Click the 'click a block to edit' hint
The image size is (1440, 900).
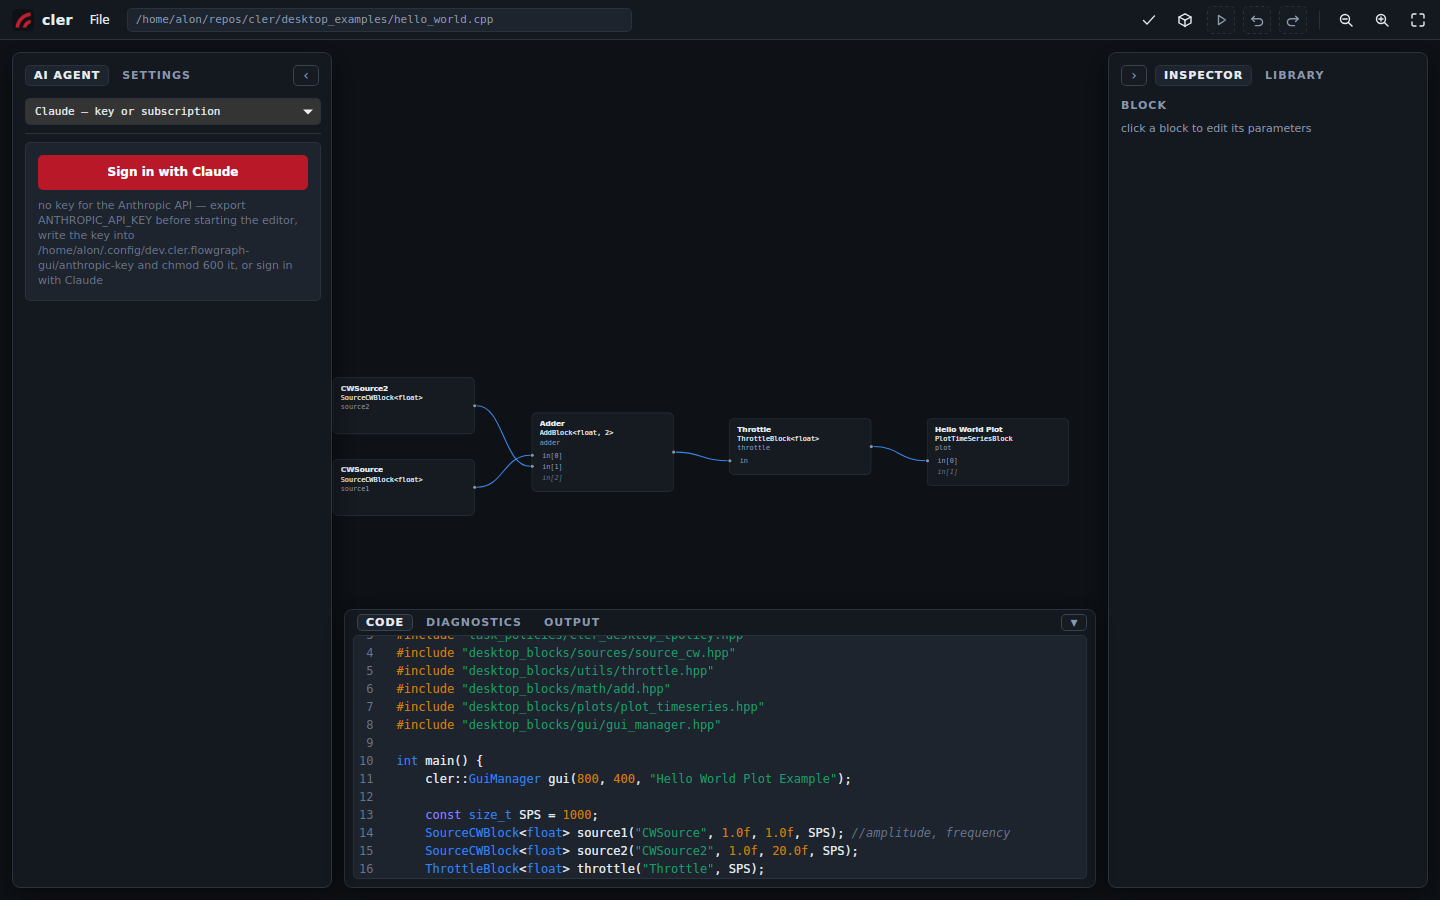pyautogui.click(x=1216, y=128)
